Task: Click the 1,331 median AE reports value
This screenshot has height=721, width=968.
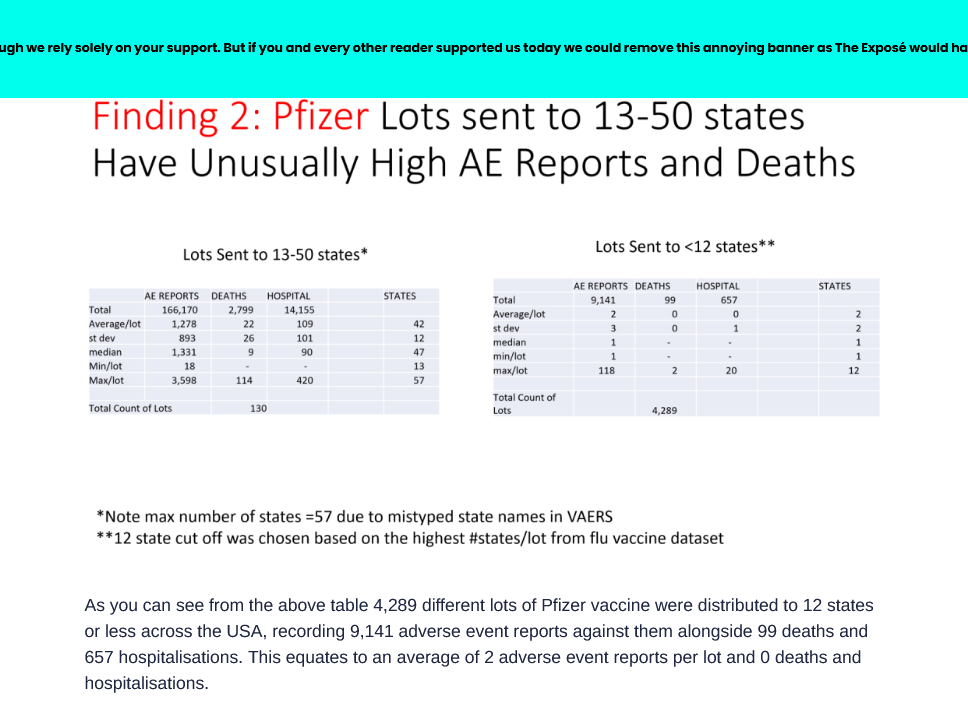Action: (x=184, y=352)
